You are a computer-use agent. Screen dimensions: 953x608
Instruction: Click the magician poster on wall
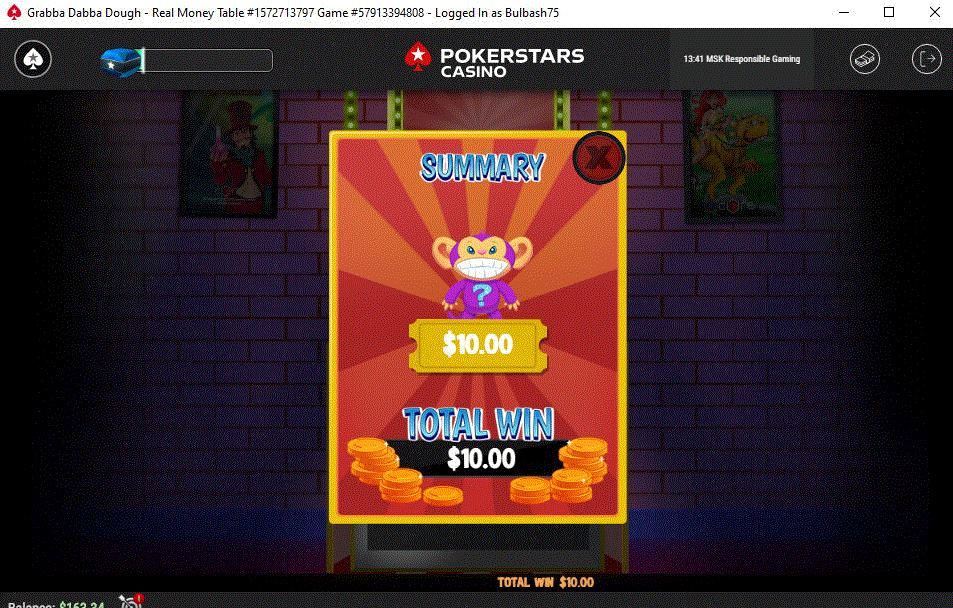coord(230,154)
